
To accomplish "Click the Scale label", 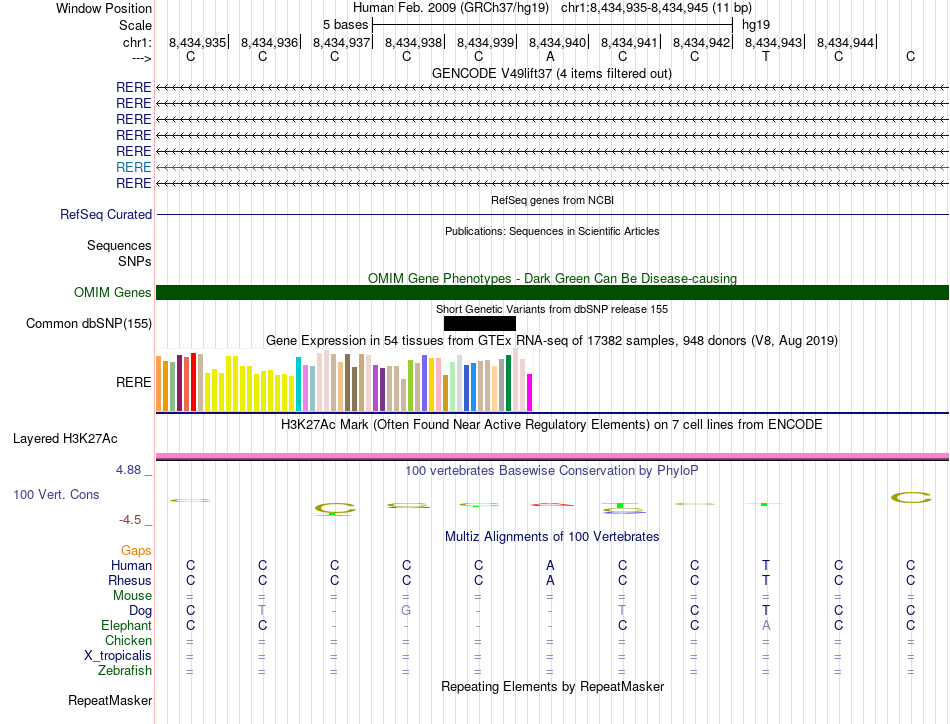I will click(135, 25).
